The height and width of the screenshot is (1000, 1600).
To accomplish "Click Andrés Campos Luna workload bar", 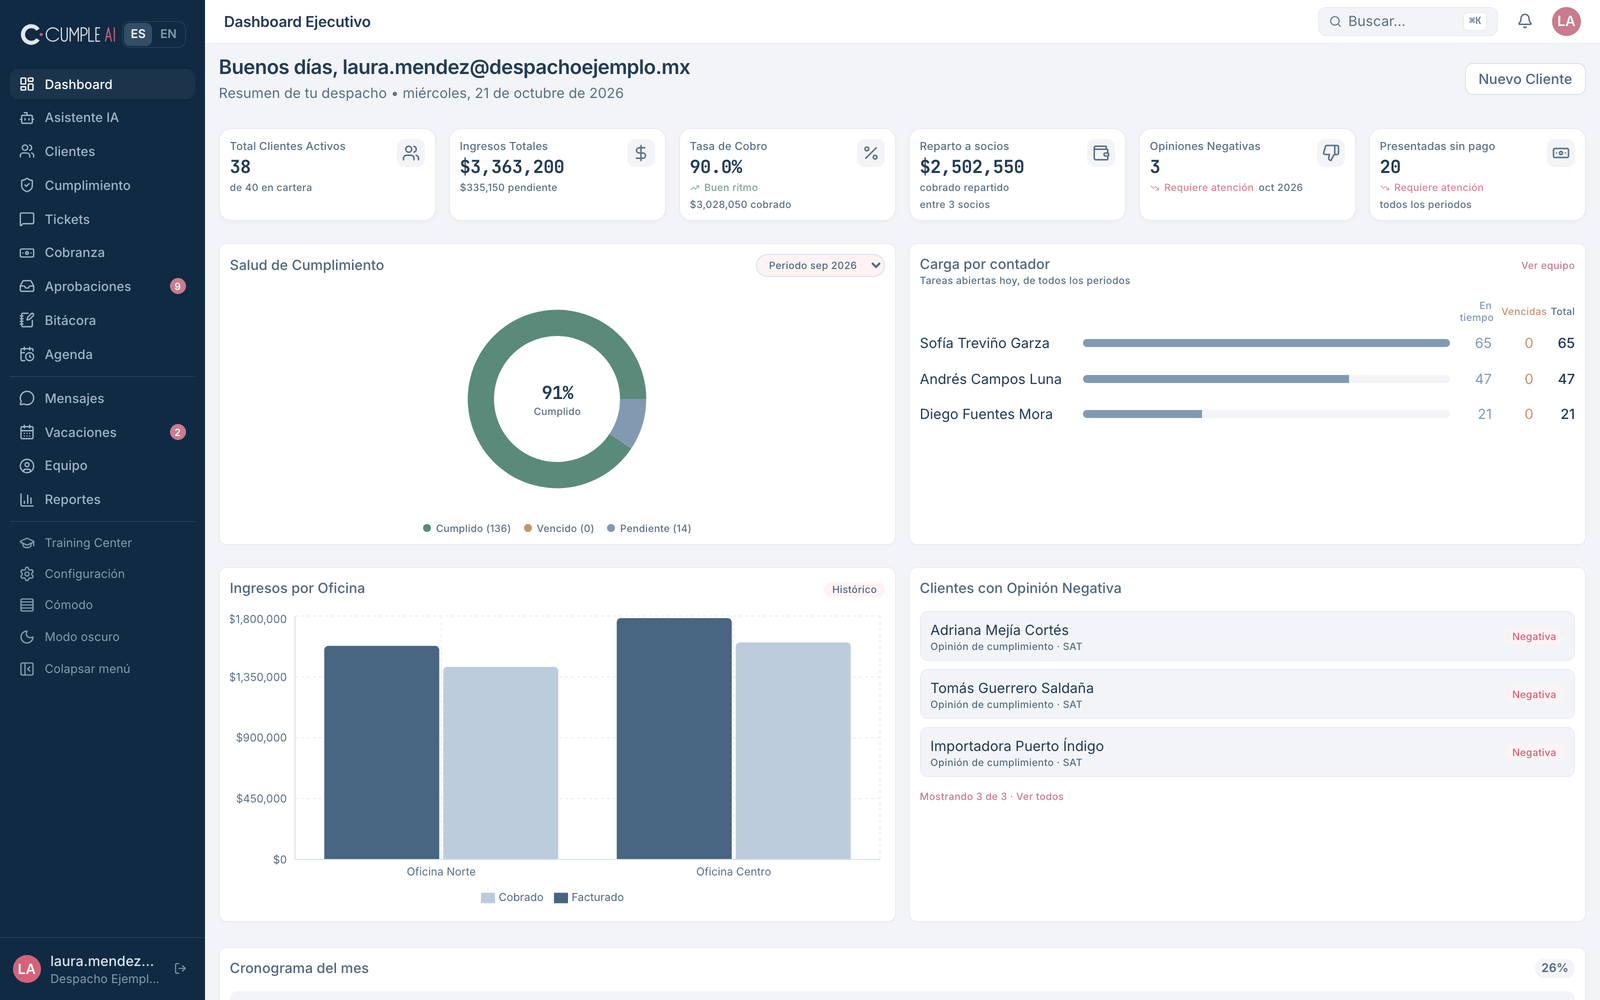I will pos(1266,379).
